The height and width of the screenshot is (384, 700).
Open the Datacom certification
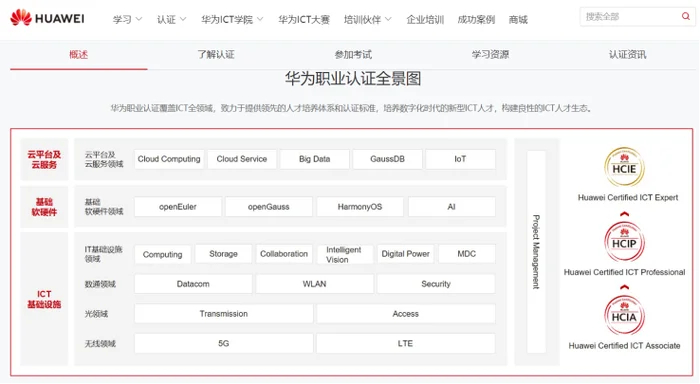[193, 284]
